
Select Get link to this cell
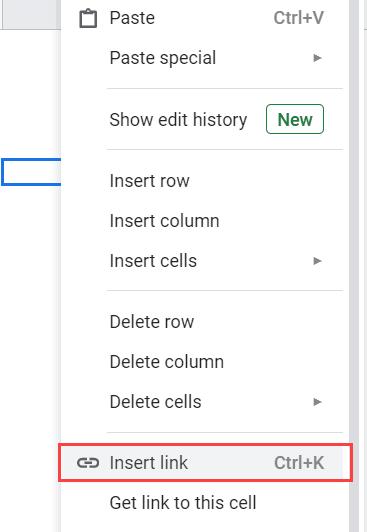(x=205, y=502)
